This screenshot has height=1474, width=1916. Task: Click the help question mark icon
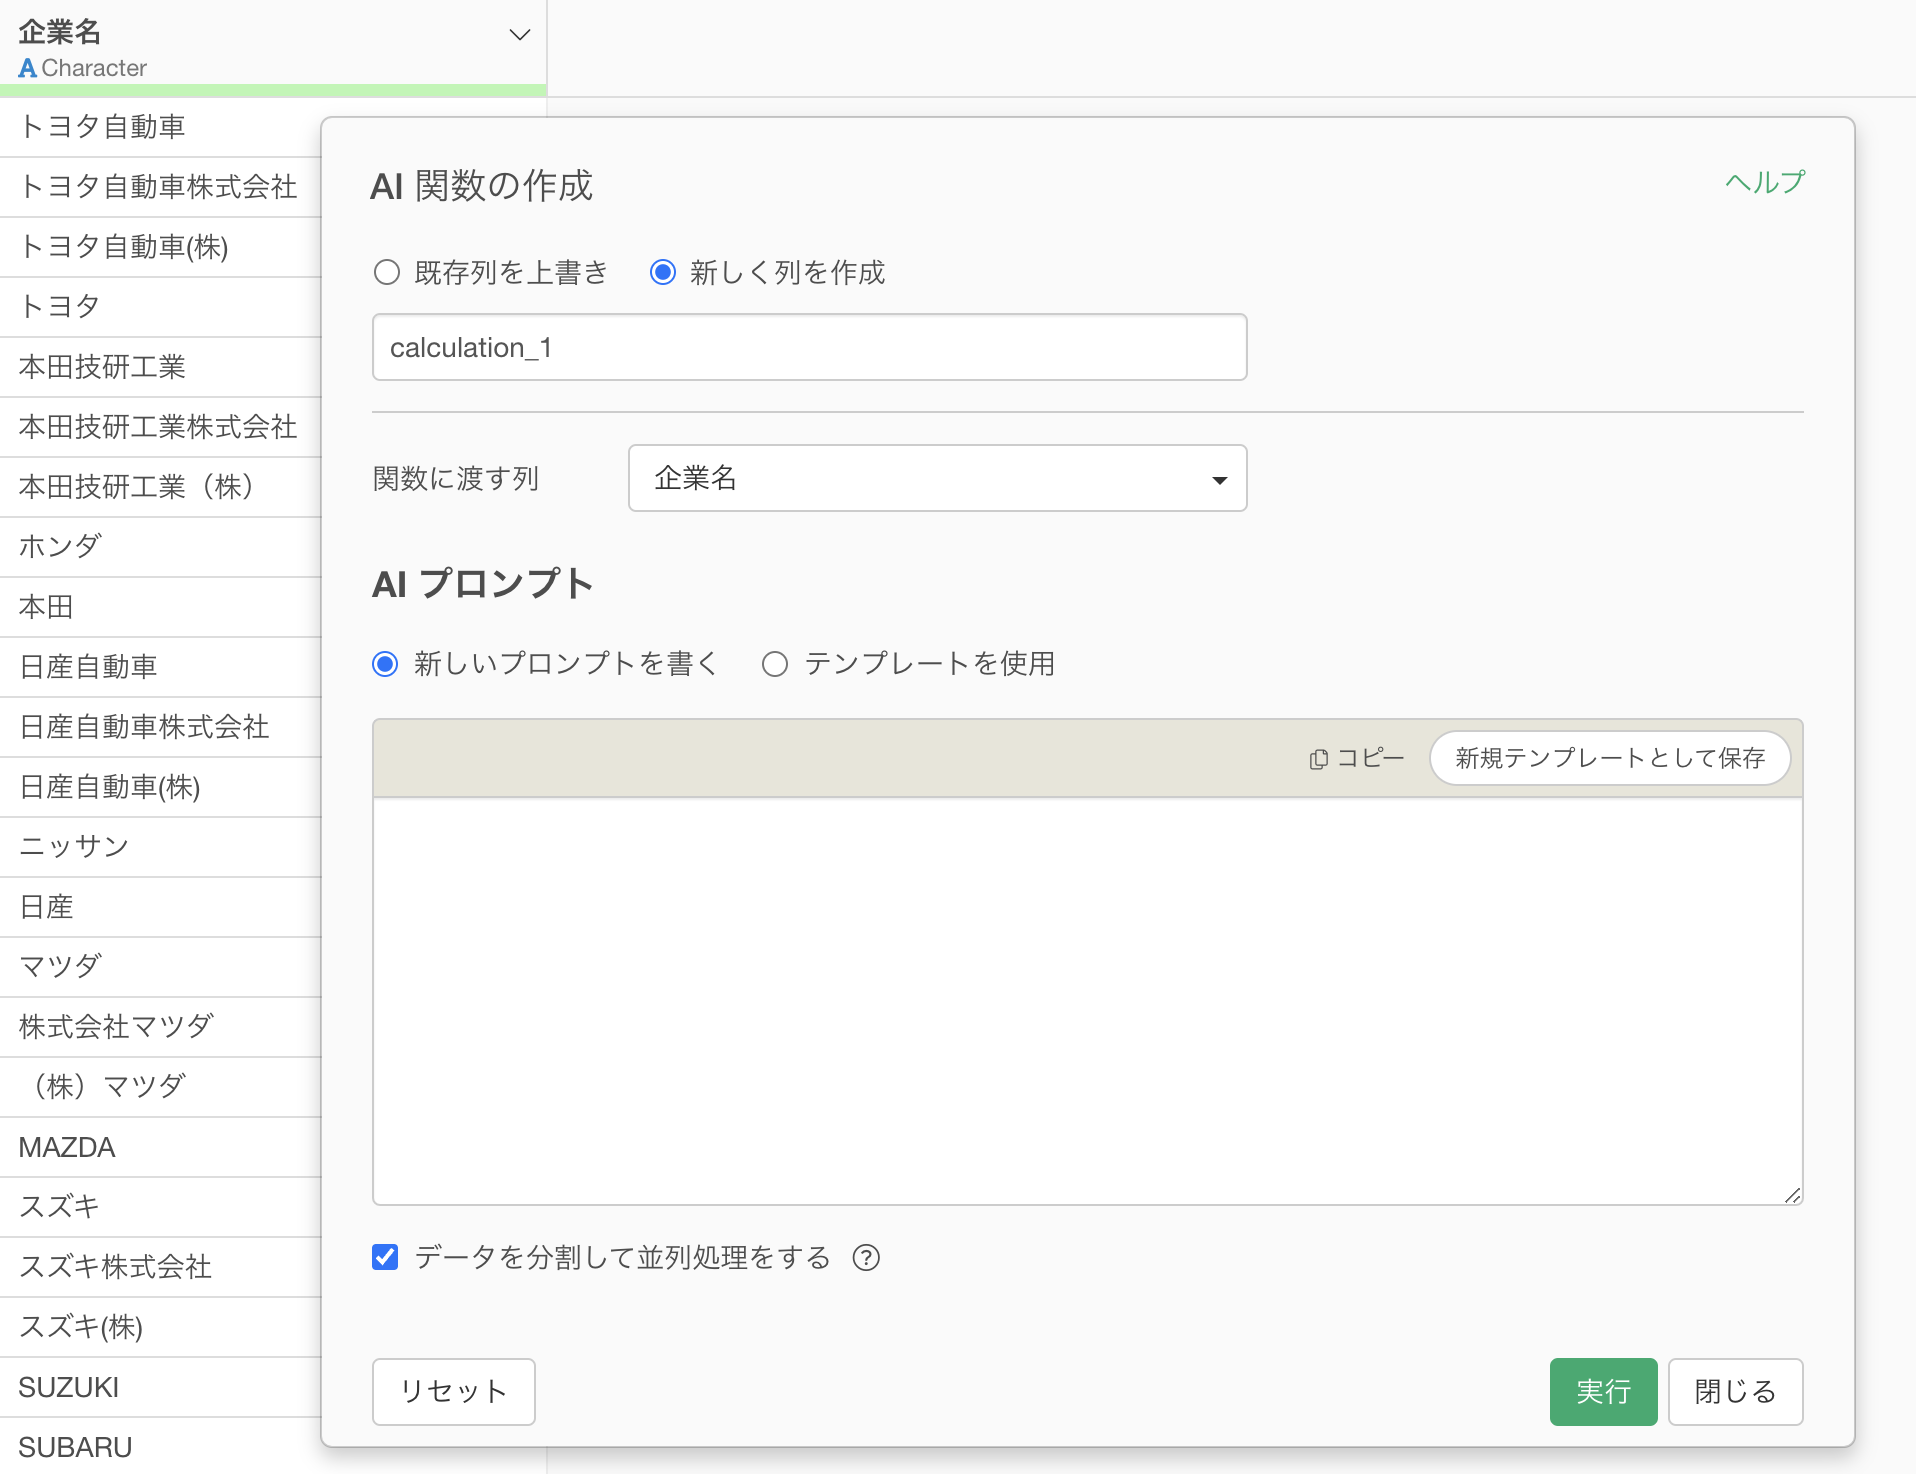coord(866,1258)
